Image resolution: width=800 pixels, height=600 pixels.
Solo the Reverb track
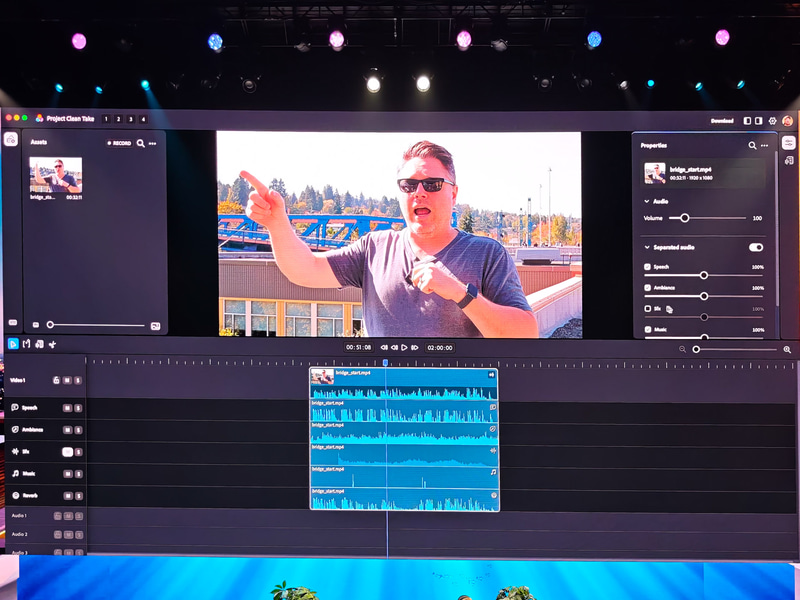click(x=78, y=496)
